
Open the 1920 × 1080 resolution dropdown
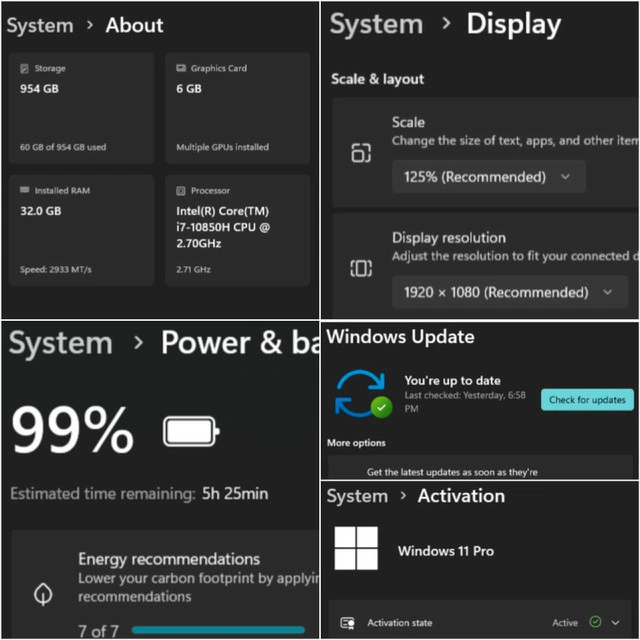point(510,292)
